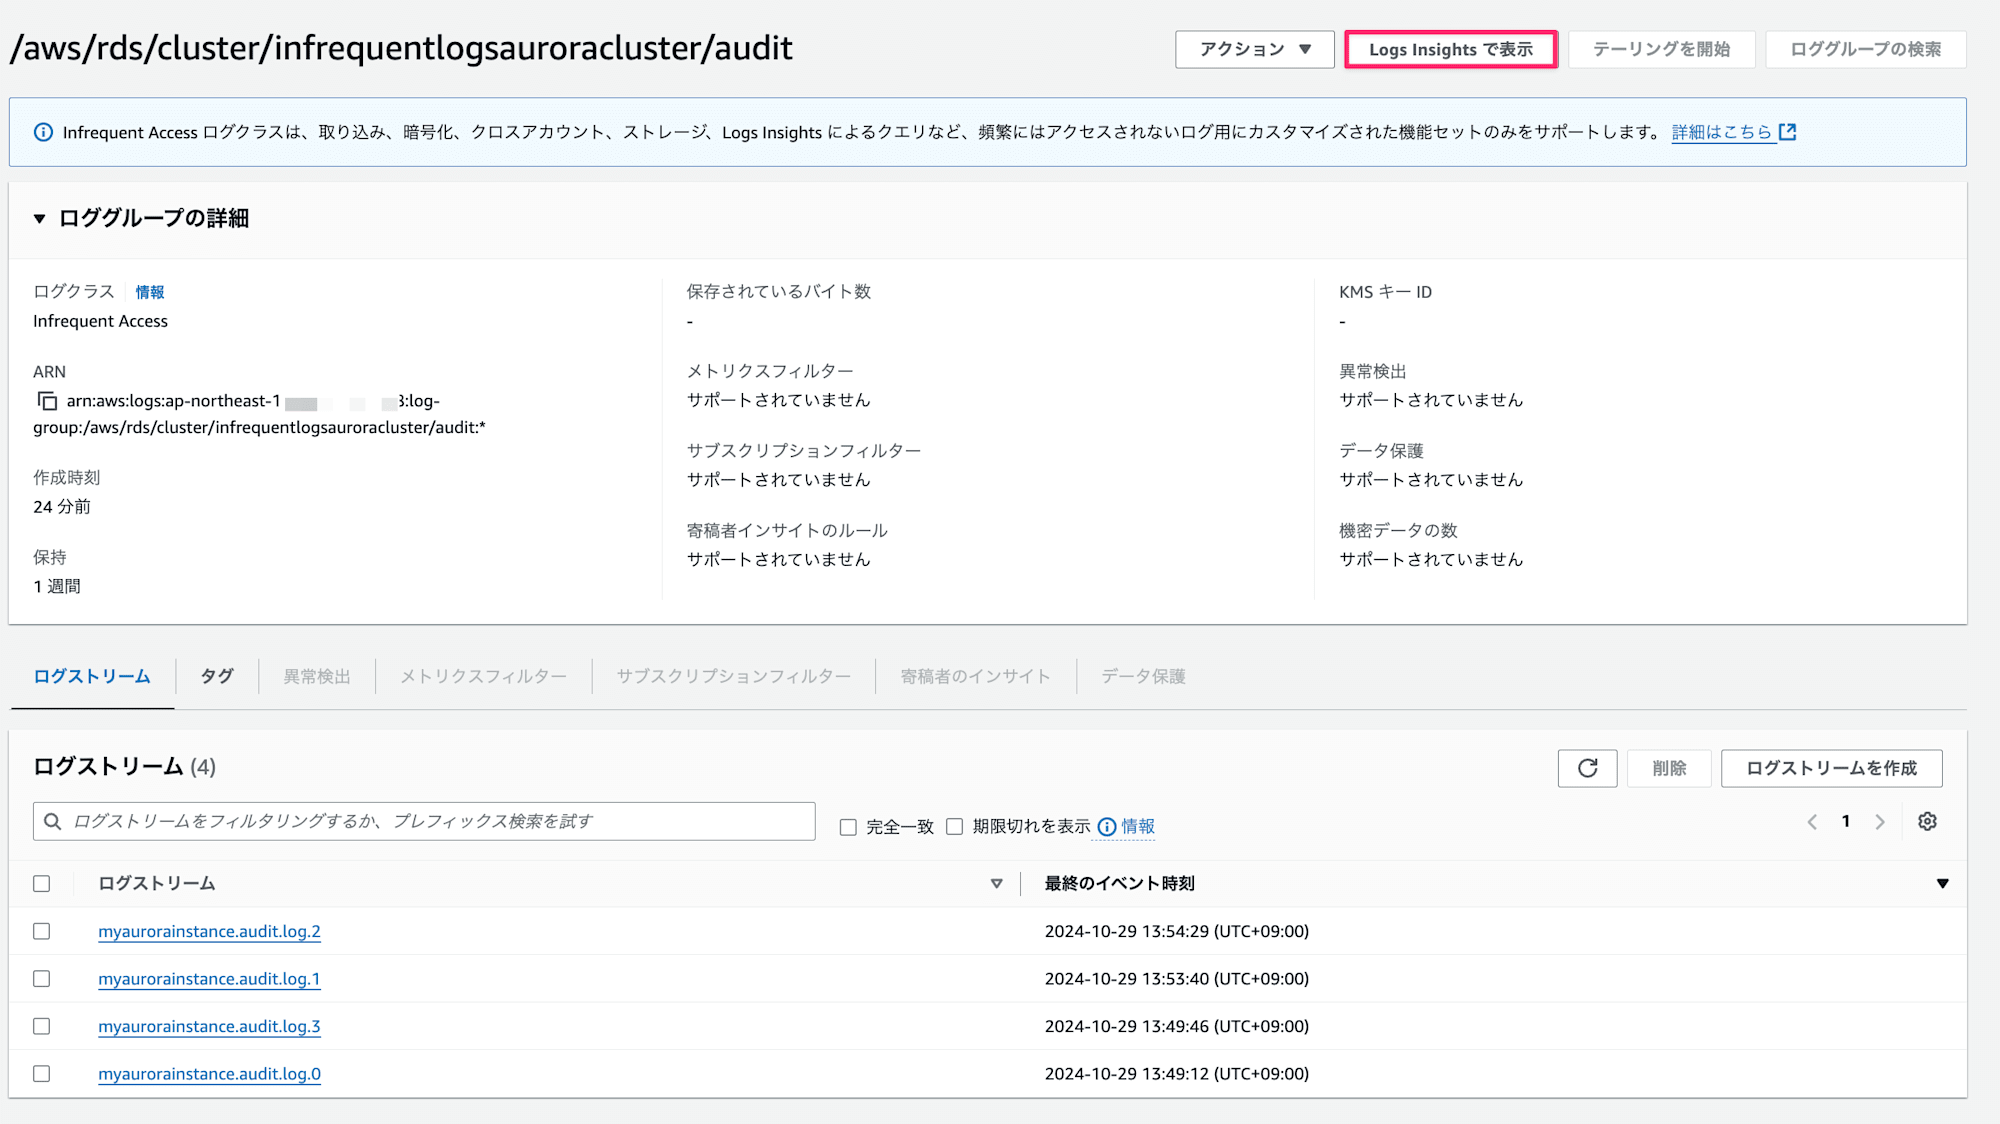
Task: Click the 情報 link next to ログクラス
Action: point(150,292)
